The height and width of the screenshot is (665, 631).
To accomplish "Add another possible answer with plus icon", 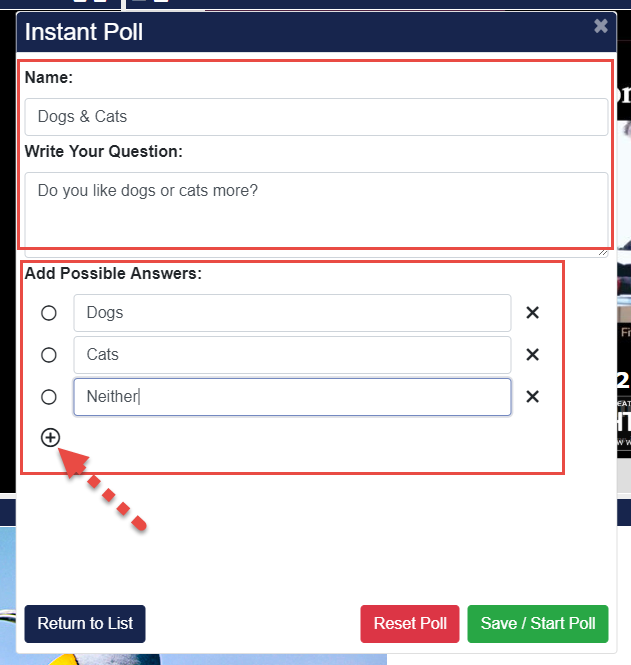I will 50,437.
